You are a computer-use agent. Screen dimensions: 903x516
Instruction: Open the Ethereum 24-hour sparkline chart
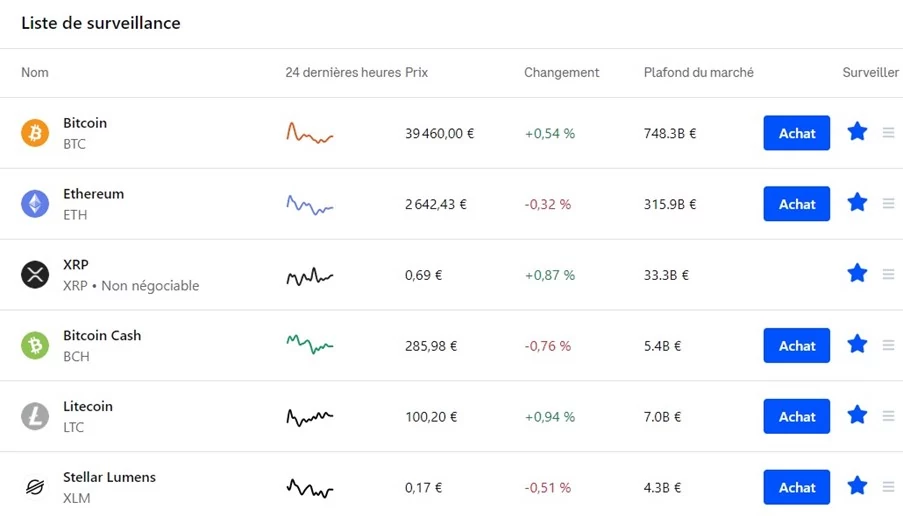point(310,204)
